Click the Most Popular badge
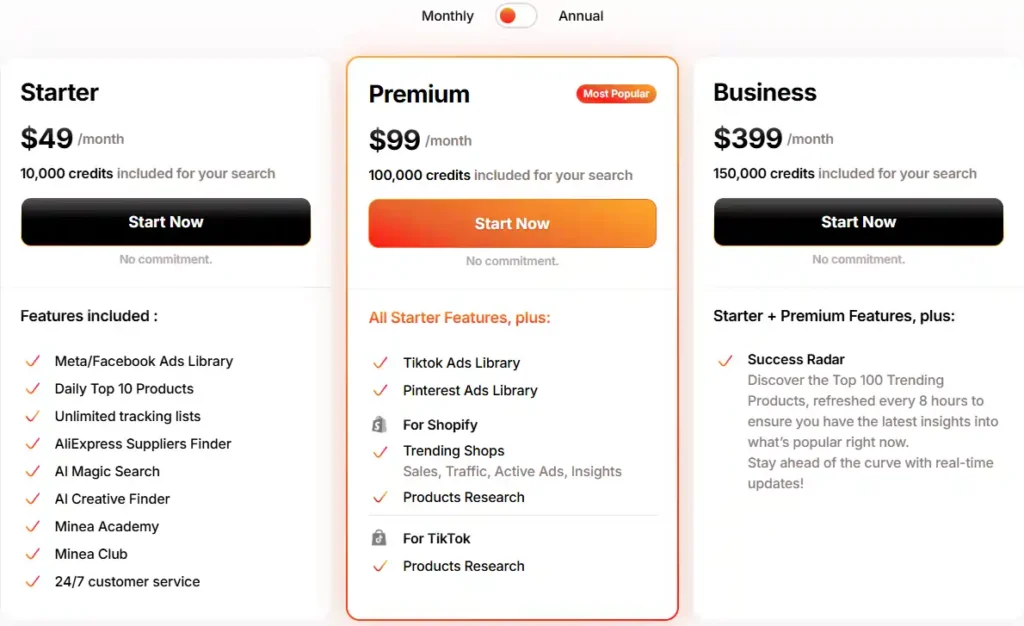Image resolution: width=1024 pixels, height=626 pixels. pos(616,93)
